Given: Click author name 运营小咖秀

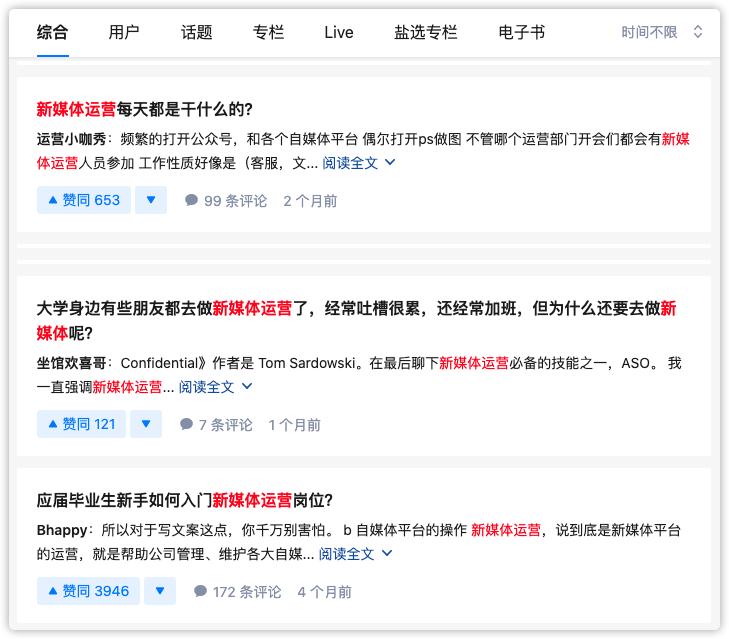Looking at the screenshot, I should 72,139.
